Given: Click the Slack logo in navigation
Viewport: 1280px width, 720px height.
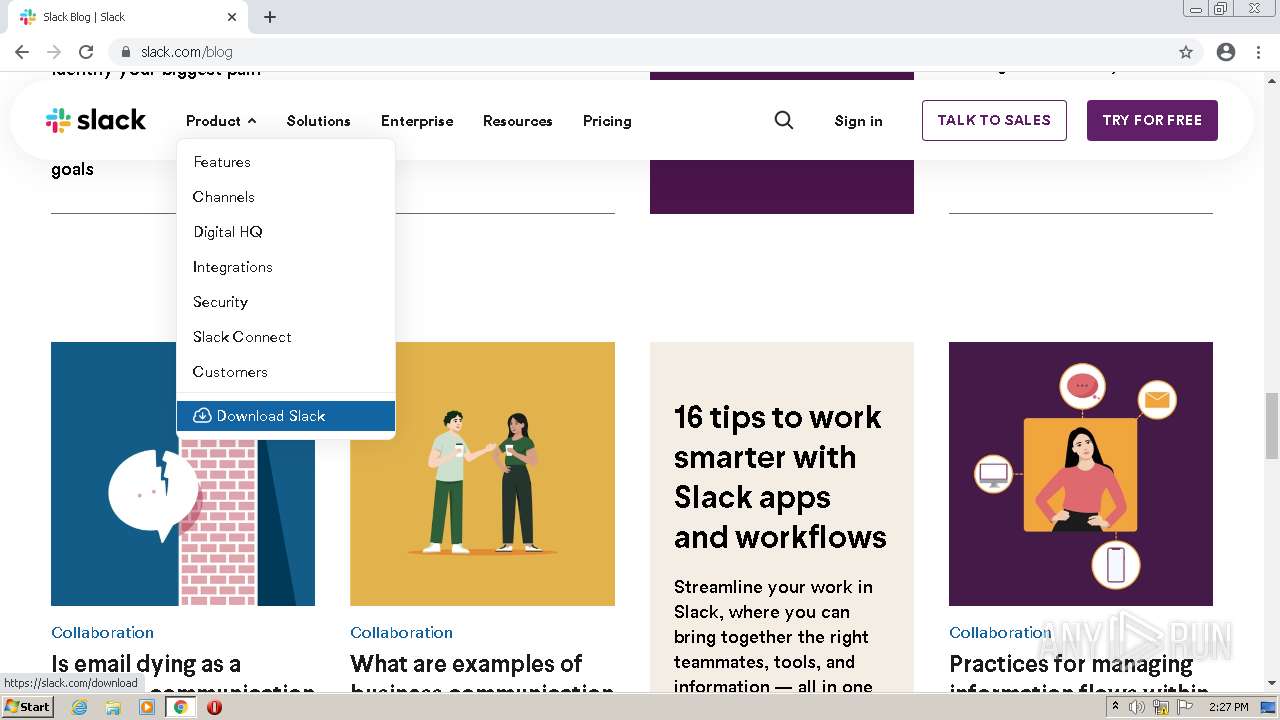Looking at the screenshot, I should [x=96, y=121].
